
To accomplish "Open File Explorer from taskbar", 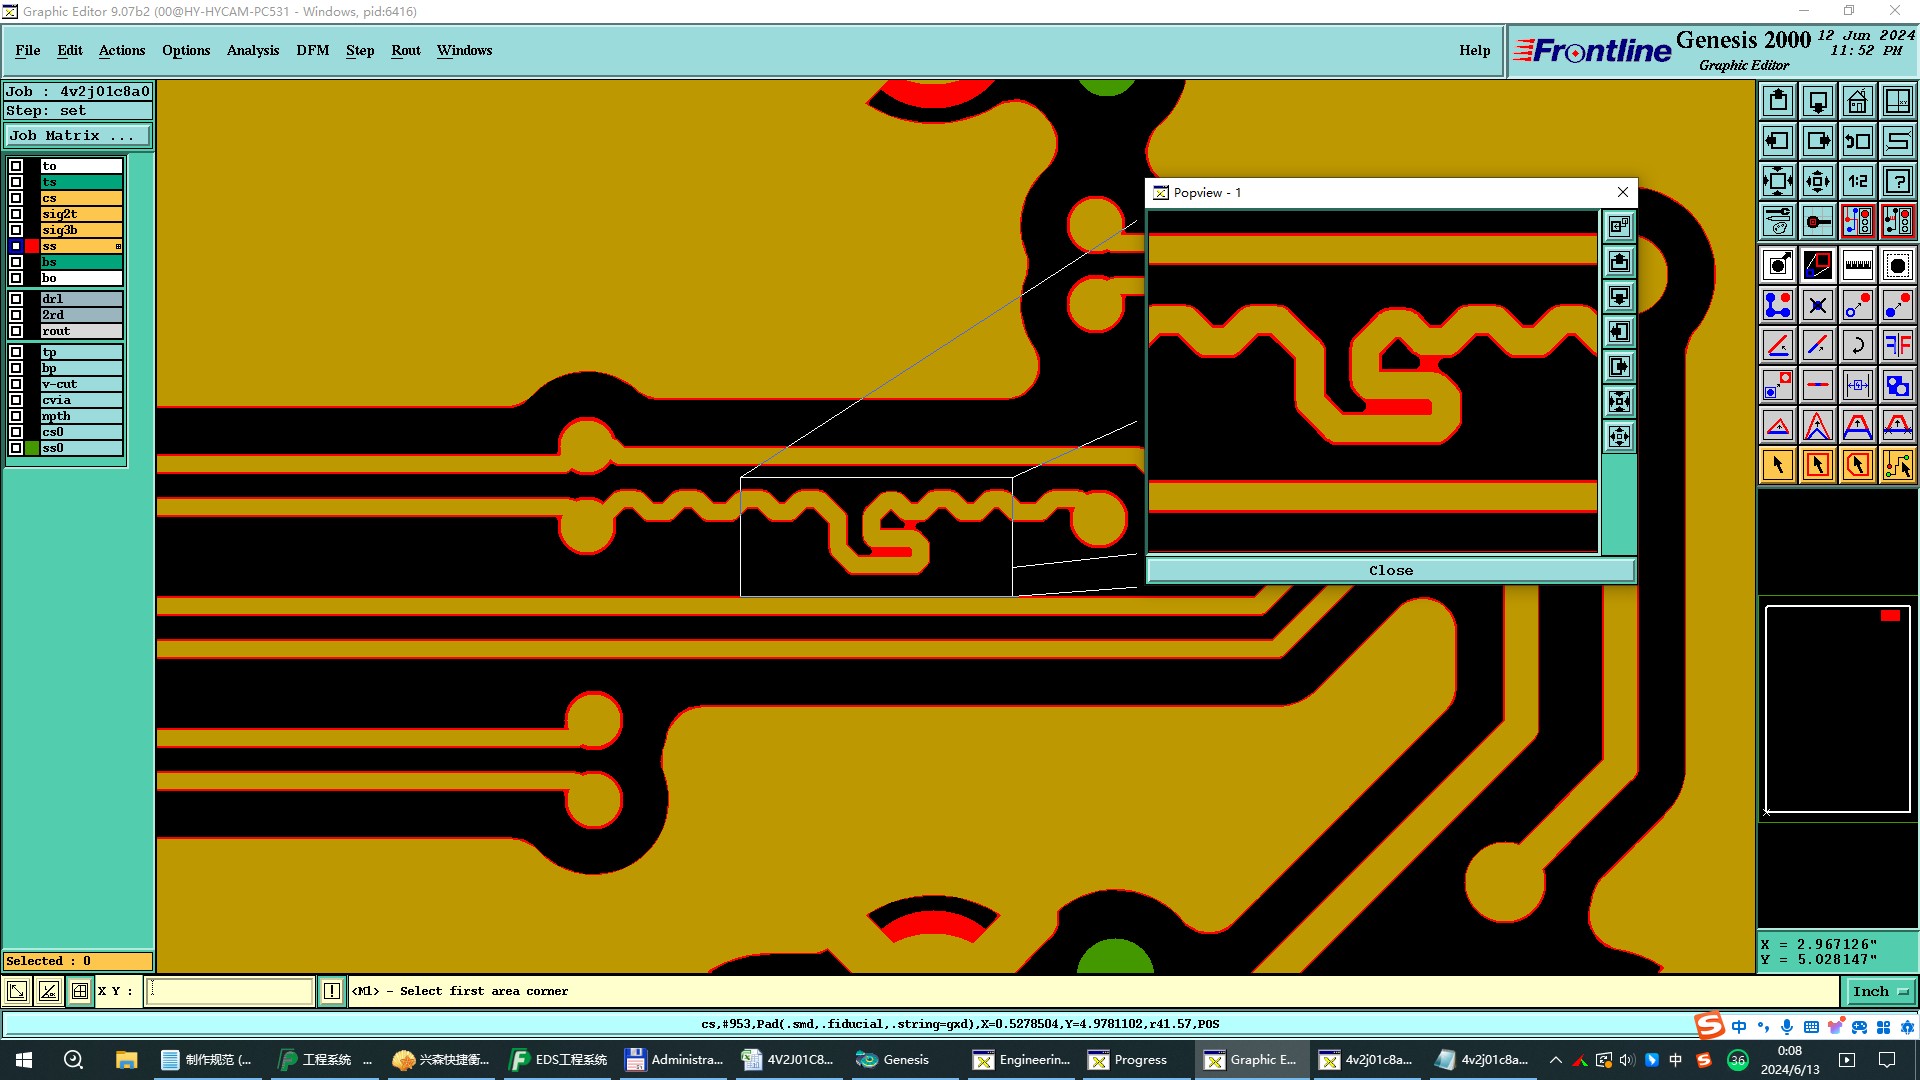I will 126,1060.
